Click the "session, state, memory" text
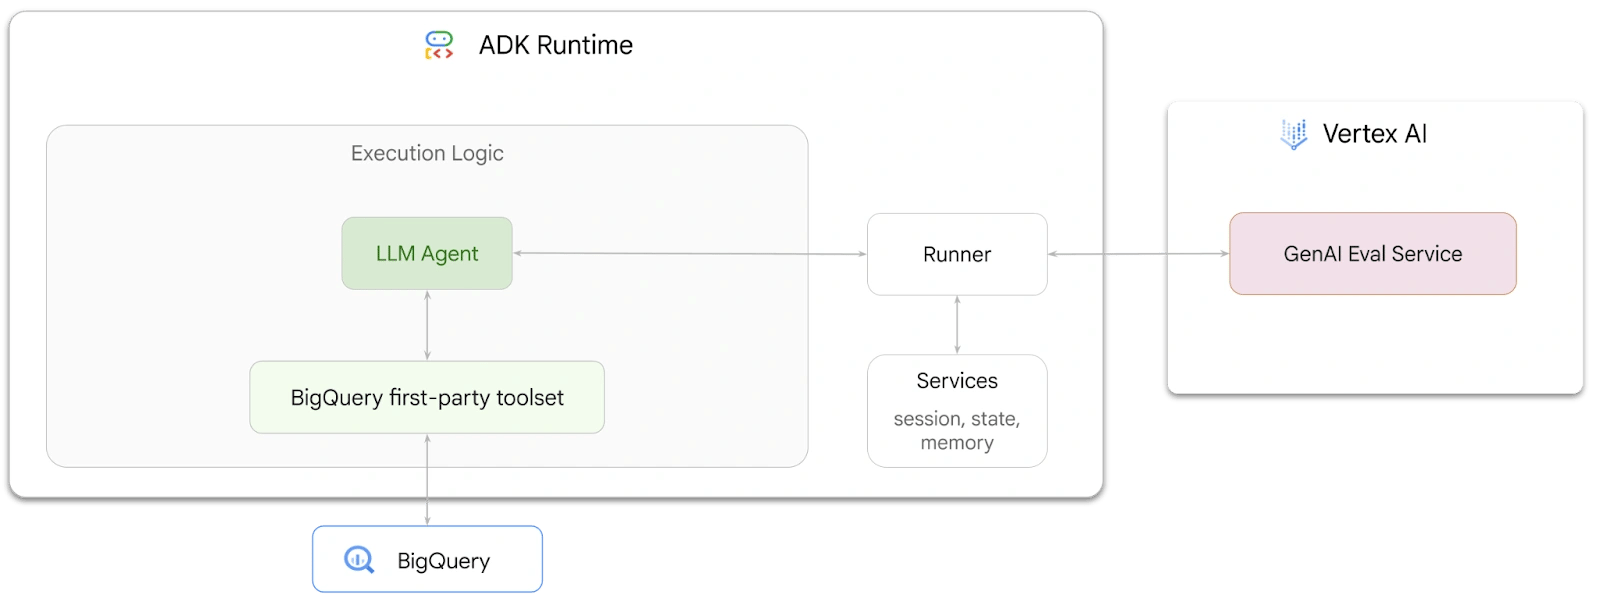 point(957,431)
